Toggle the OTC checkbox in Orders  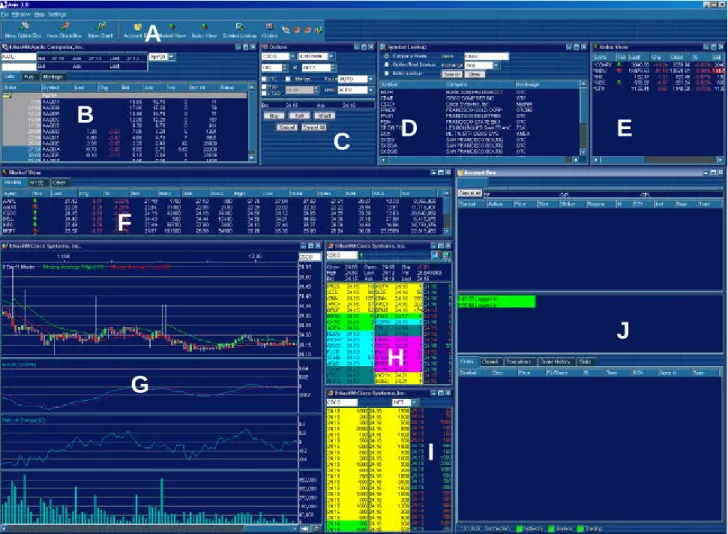point(264,79)
